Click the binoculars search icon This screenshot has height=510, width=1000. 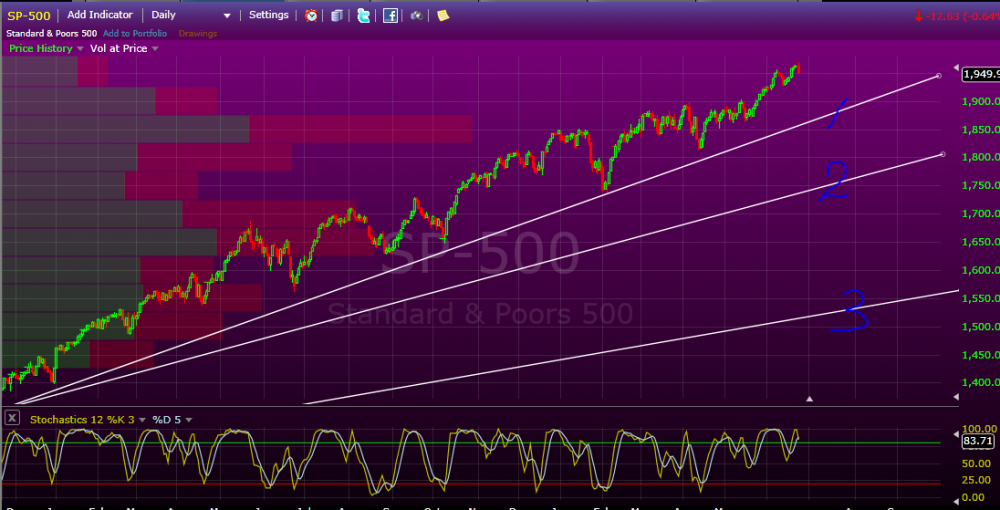point(416,15)
